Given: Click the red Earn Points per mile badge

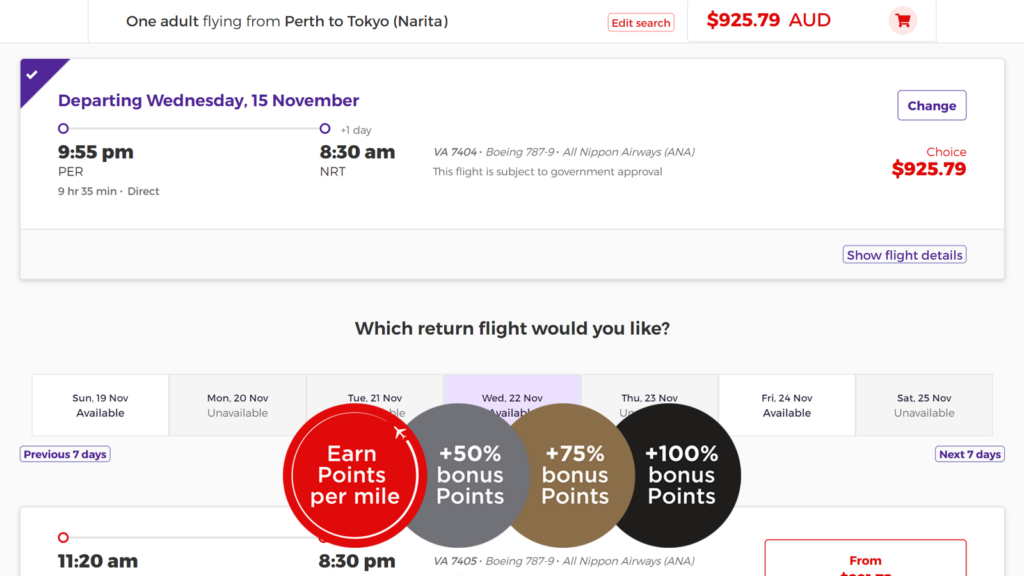Looking at the screenshot, I should point(353,475).
